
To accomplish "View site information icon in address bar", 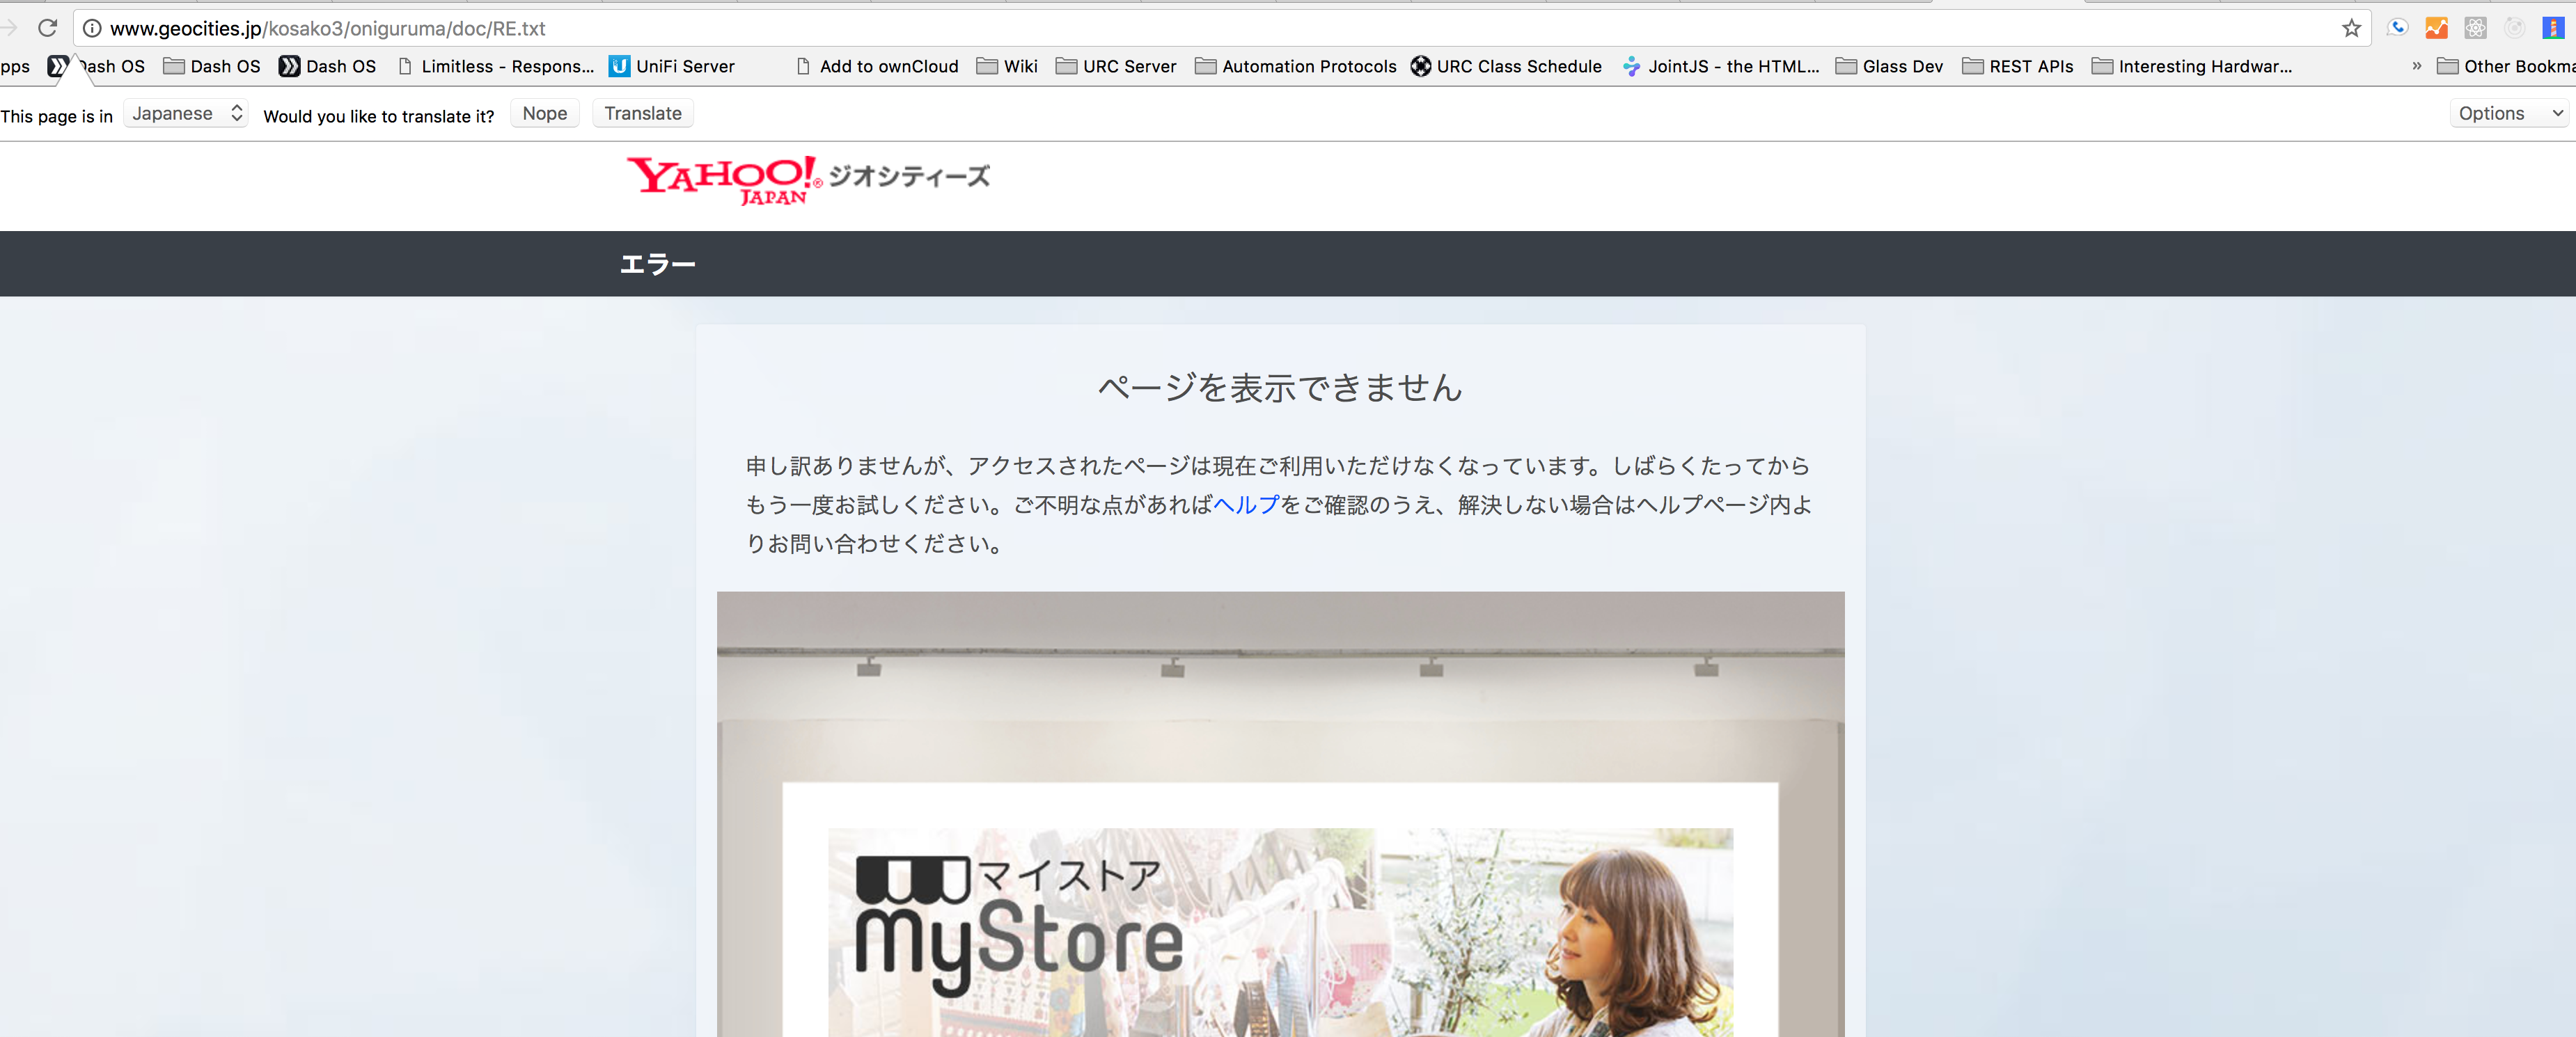I will point(92,28).
